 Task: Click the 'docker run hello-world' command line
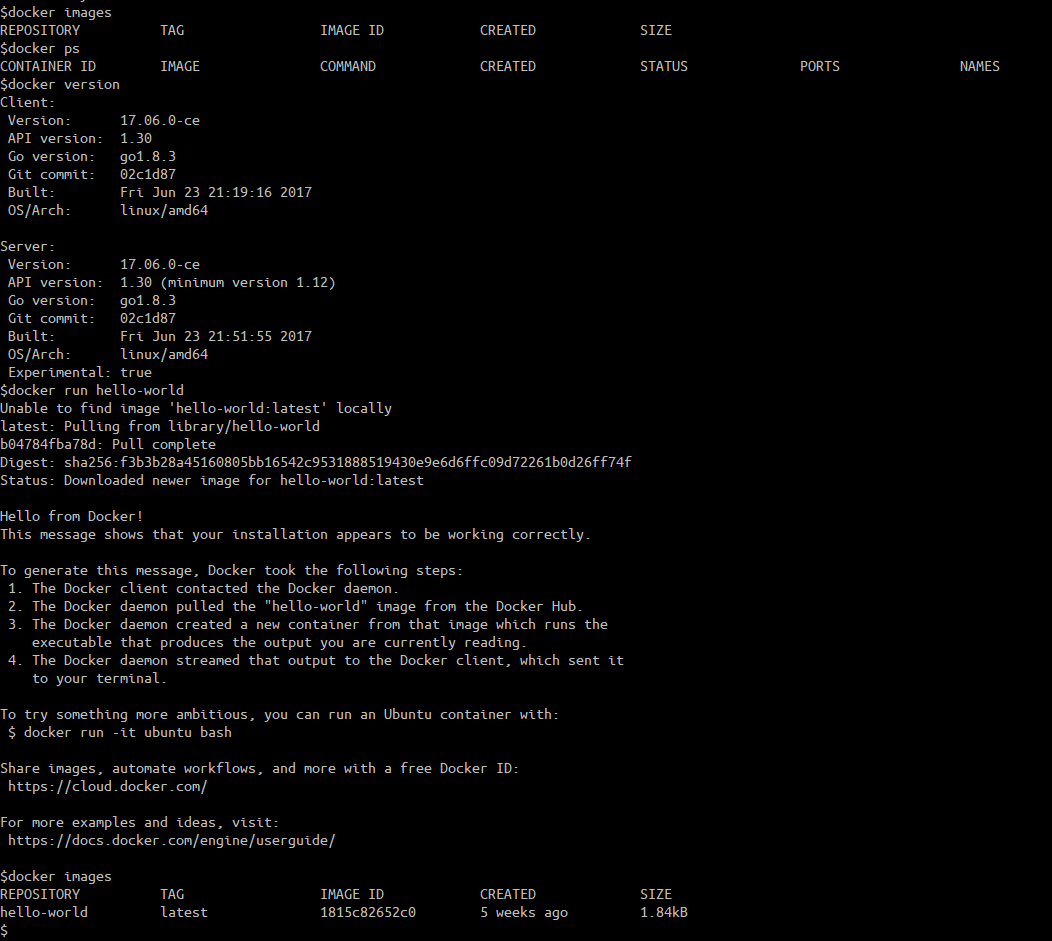coord(92,390)
